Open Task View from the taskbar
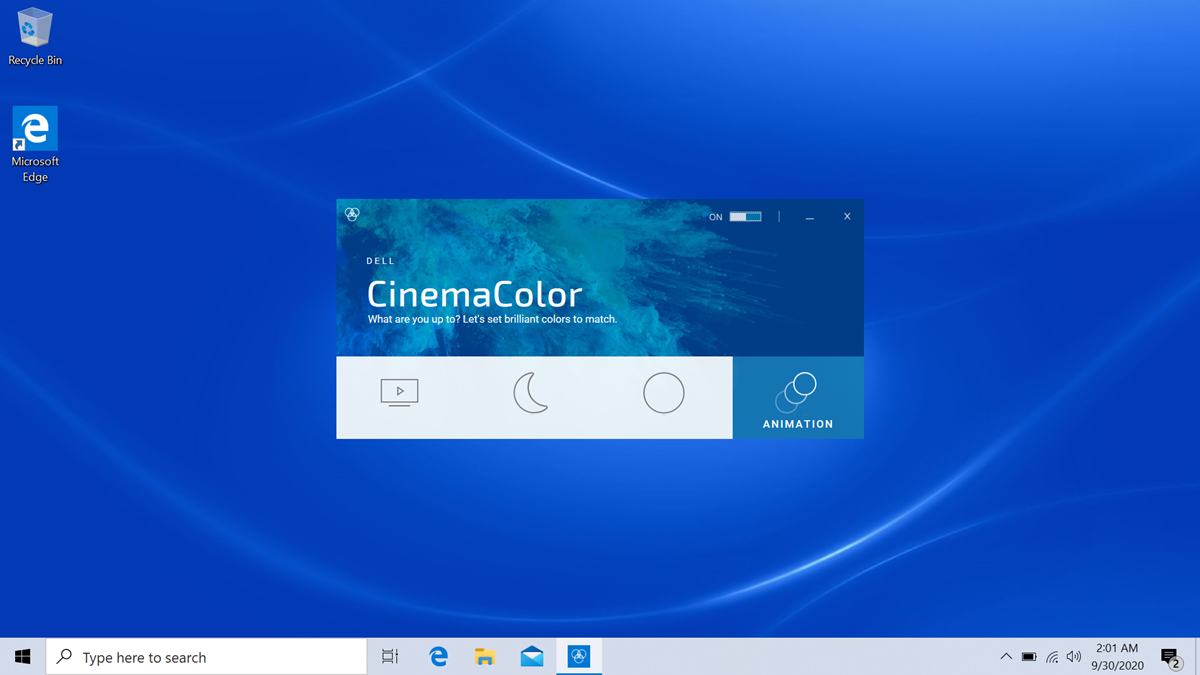The height and width of the screenshot is (675, 1200). click(x=390, y=657)
